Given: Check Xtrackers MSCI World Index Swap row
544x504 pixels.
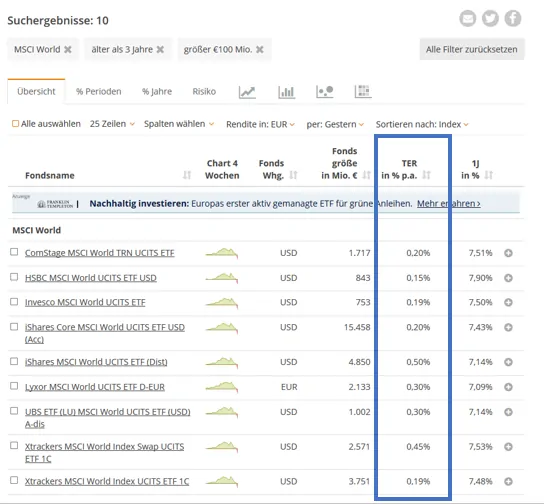Looking at the screenshot, I should (14, 445).
